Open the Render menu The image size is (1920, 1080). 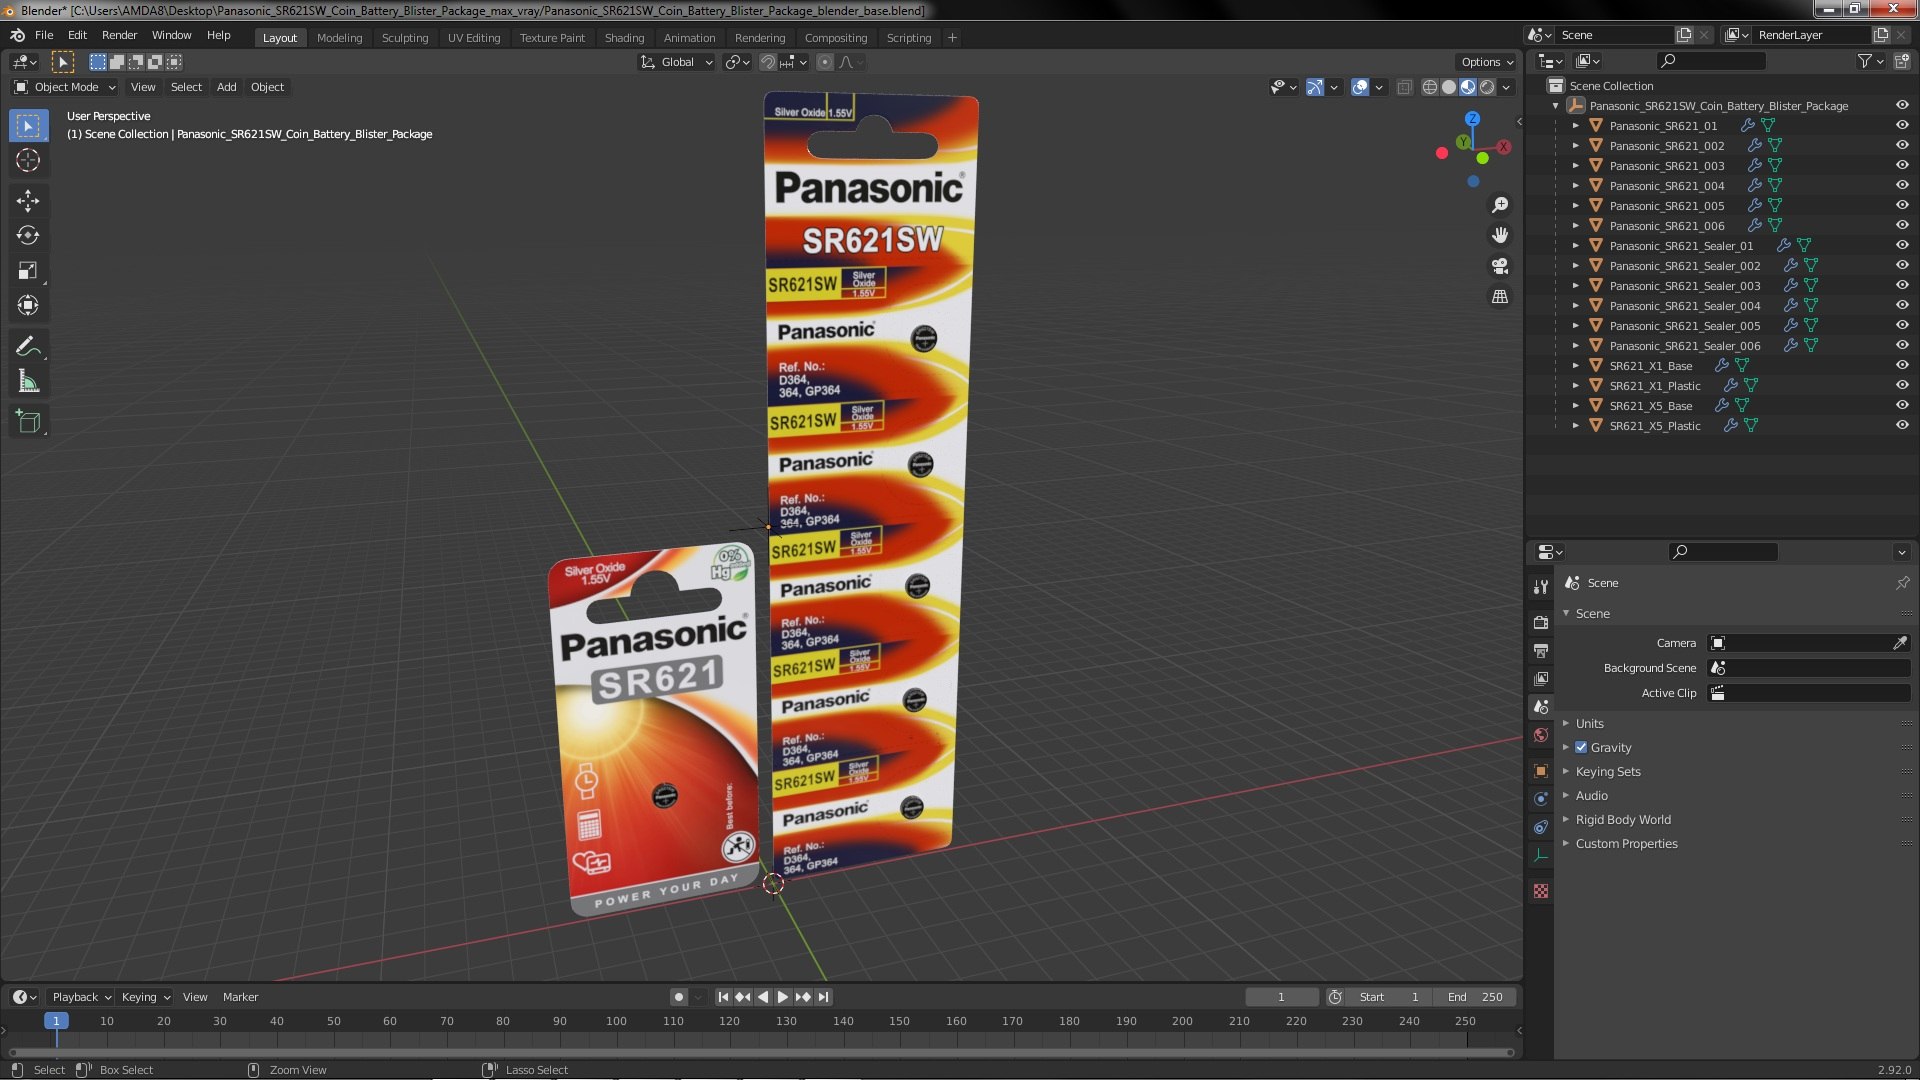[x=119, y=35]
